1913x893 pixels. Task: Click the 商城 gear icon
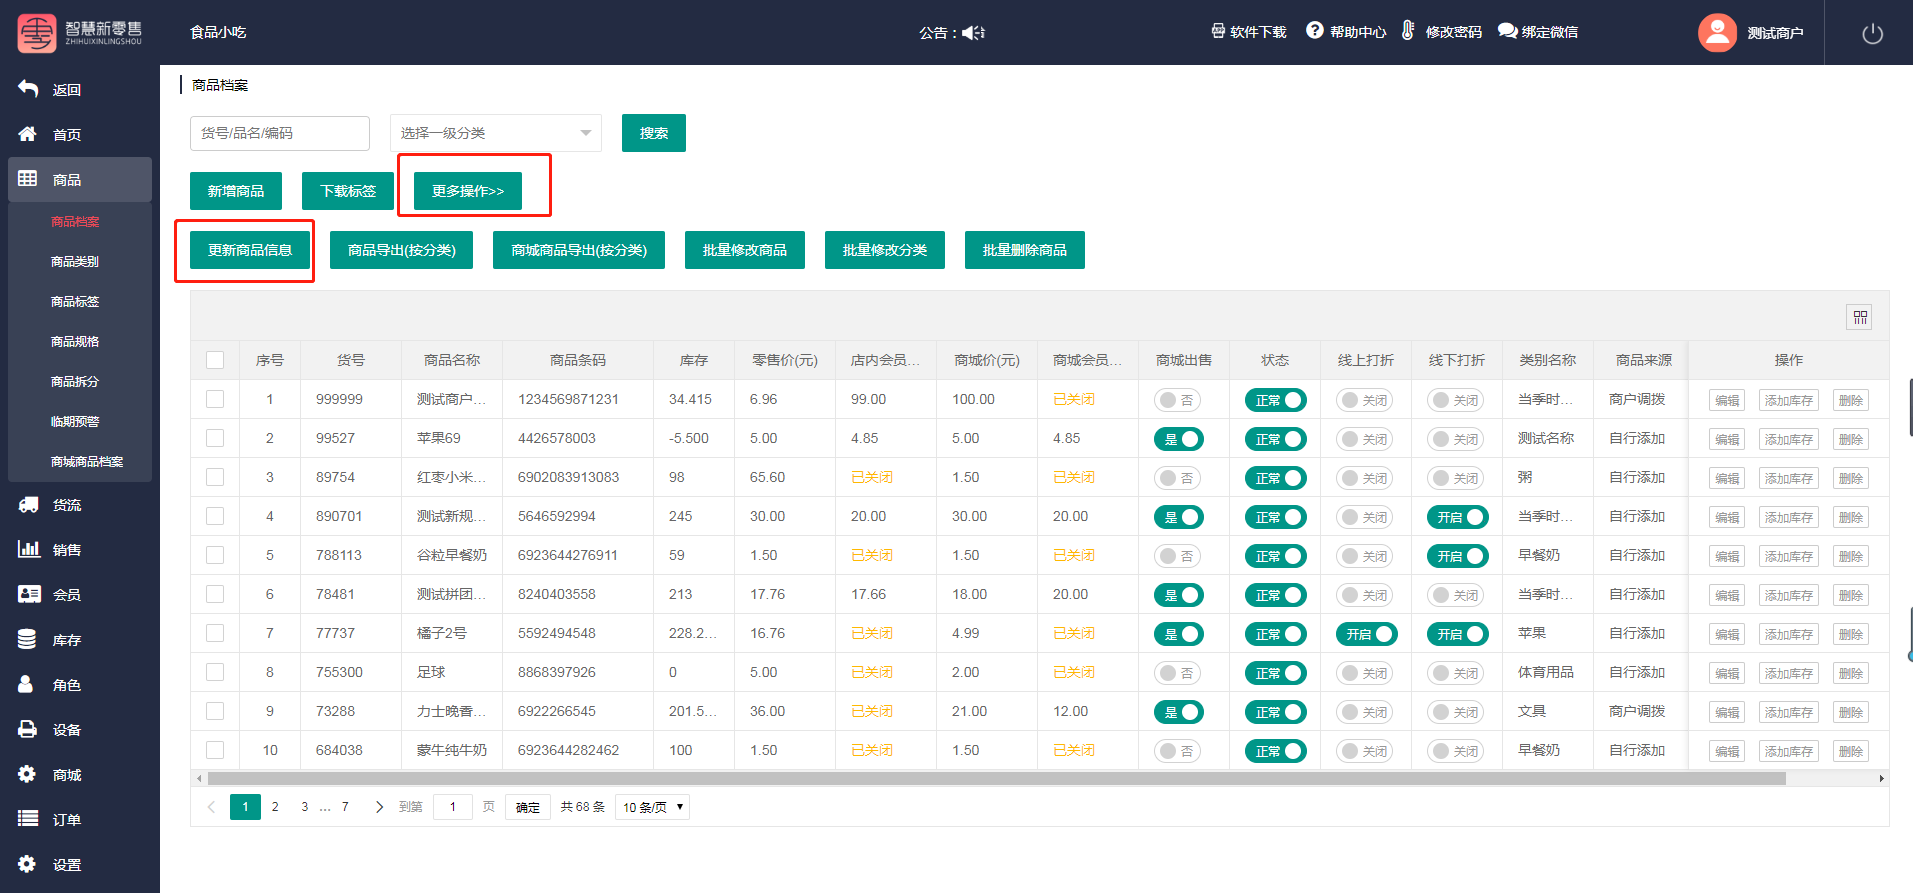pos(28,774)
